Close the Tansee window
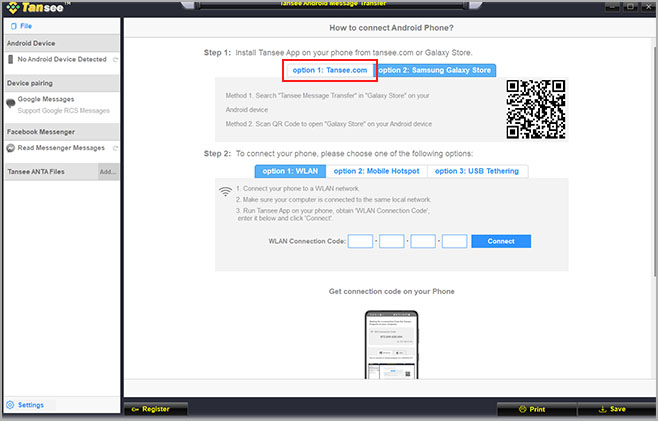This screenshot has width=658, height=421. tap(648, 7)
